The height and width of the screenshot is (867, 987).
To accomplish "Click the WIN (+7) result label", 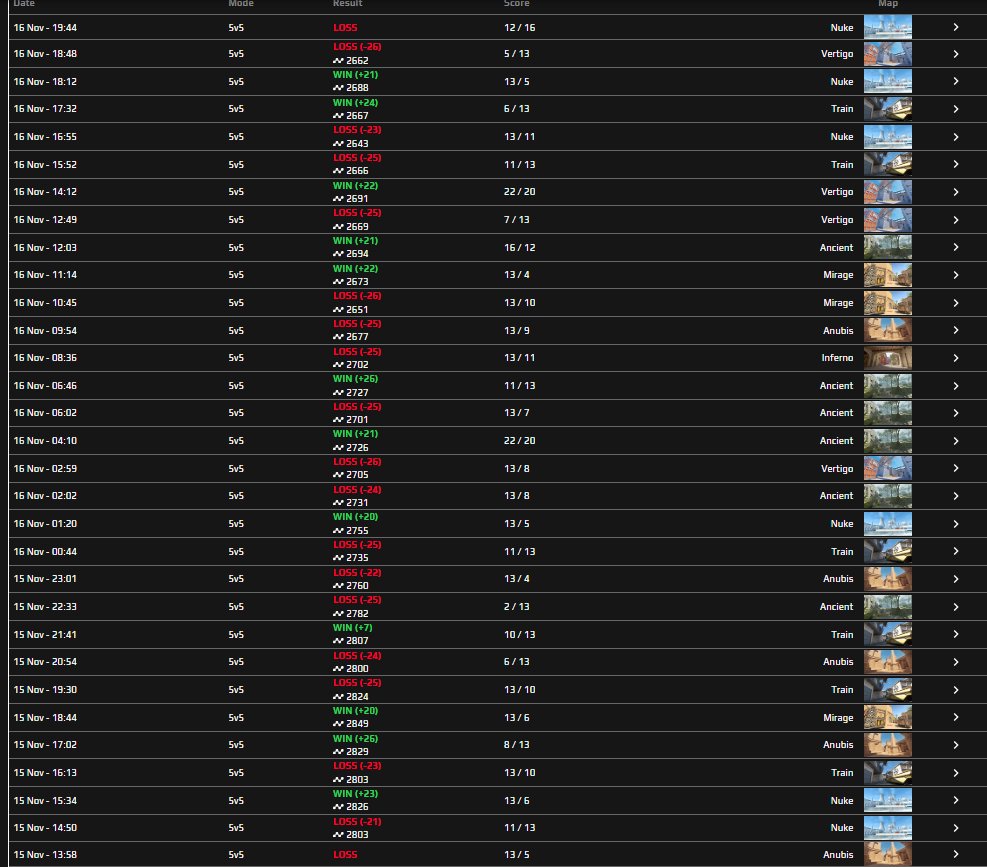I will point(352,628).
